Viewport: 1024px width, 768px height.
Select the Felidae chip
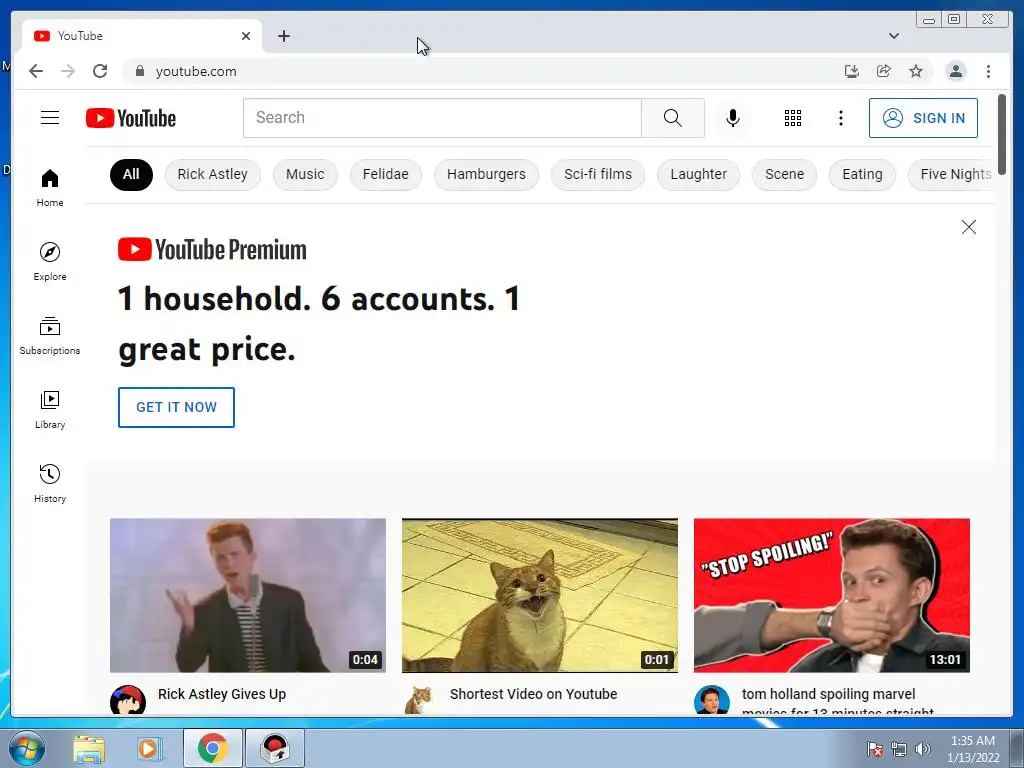[x=385, y=174]
